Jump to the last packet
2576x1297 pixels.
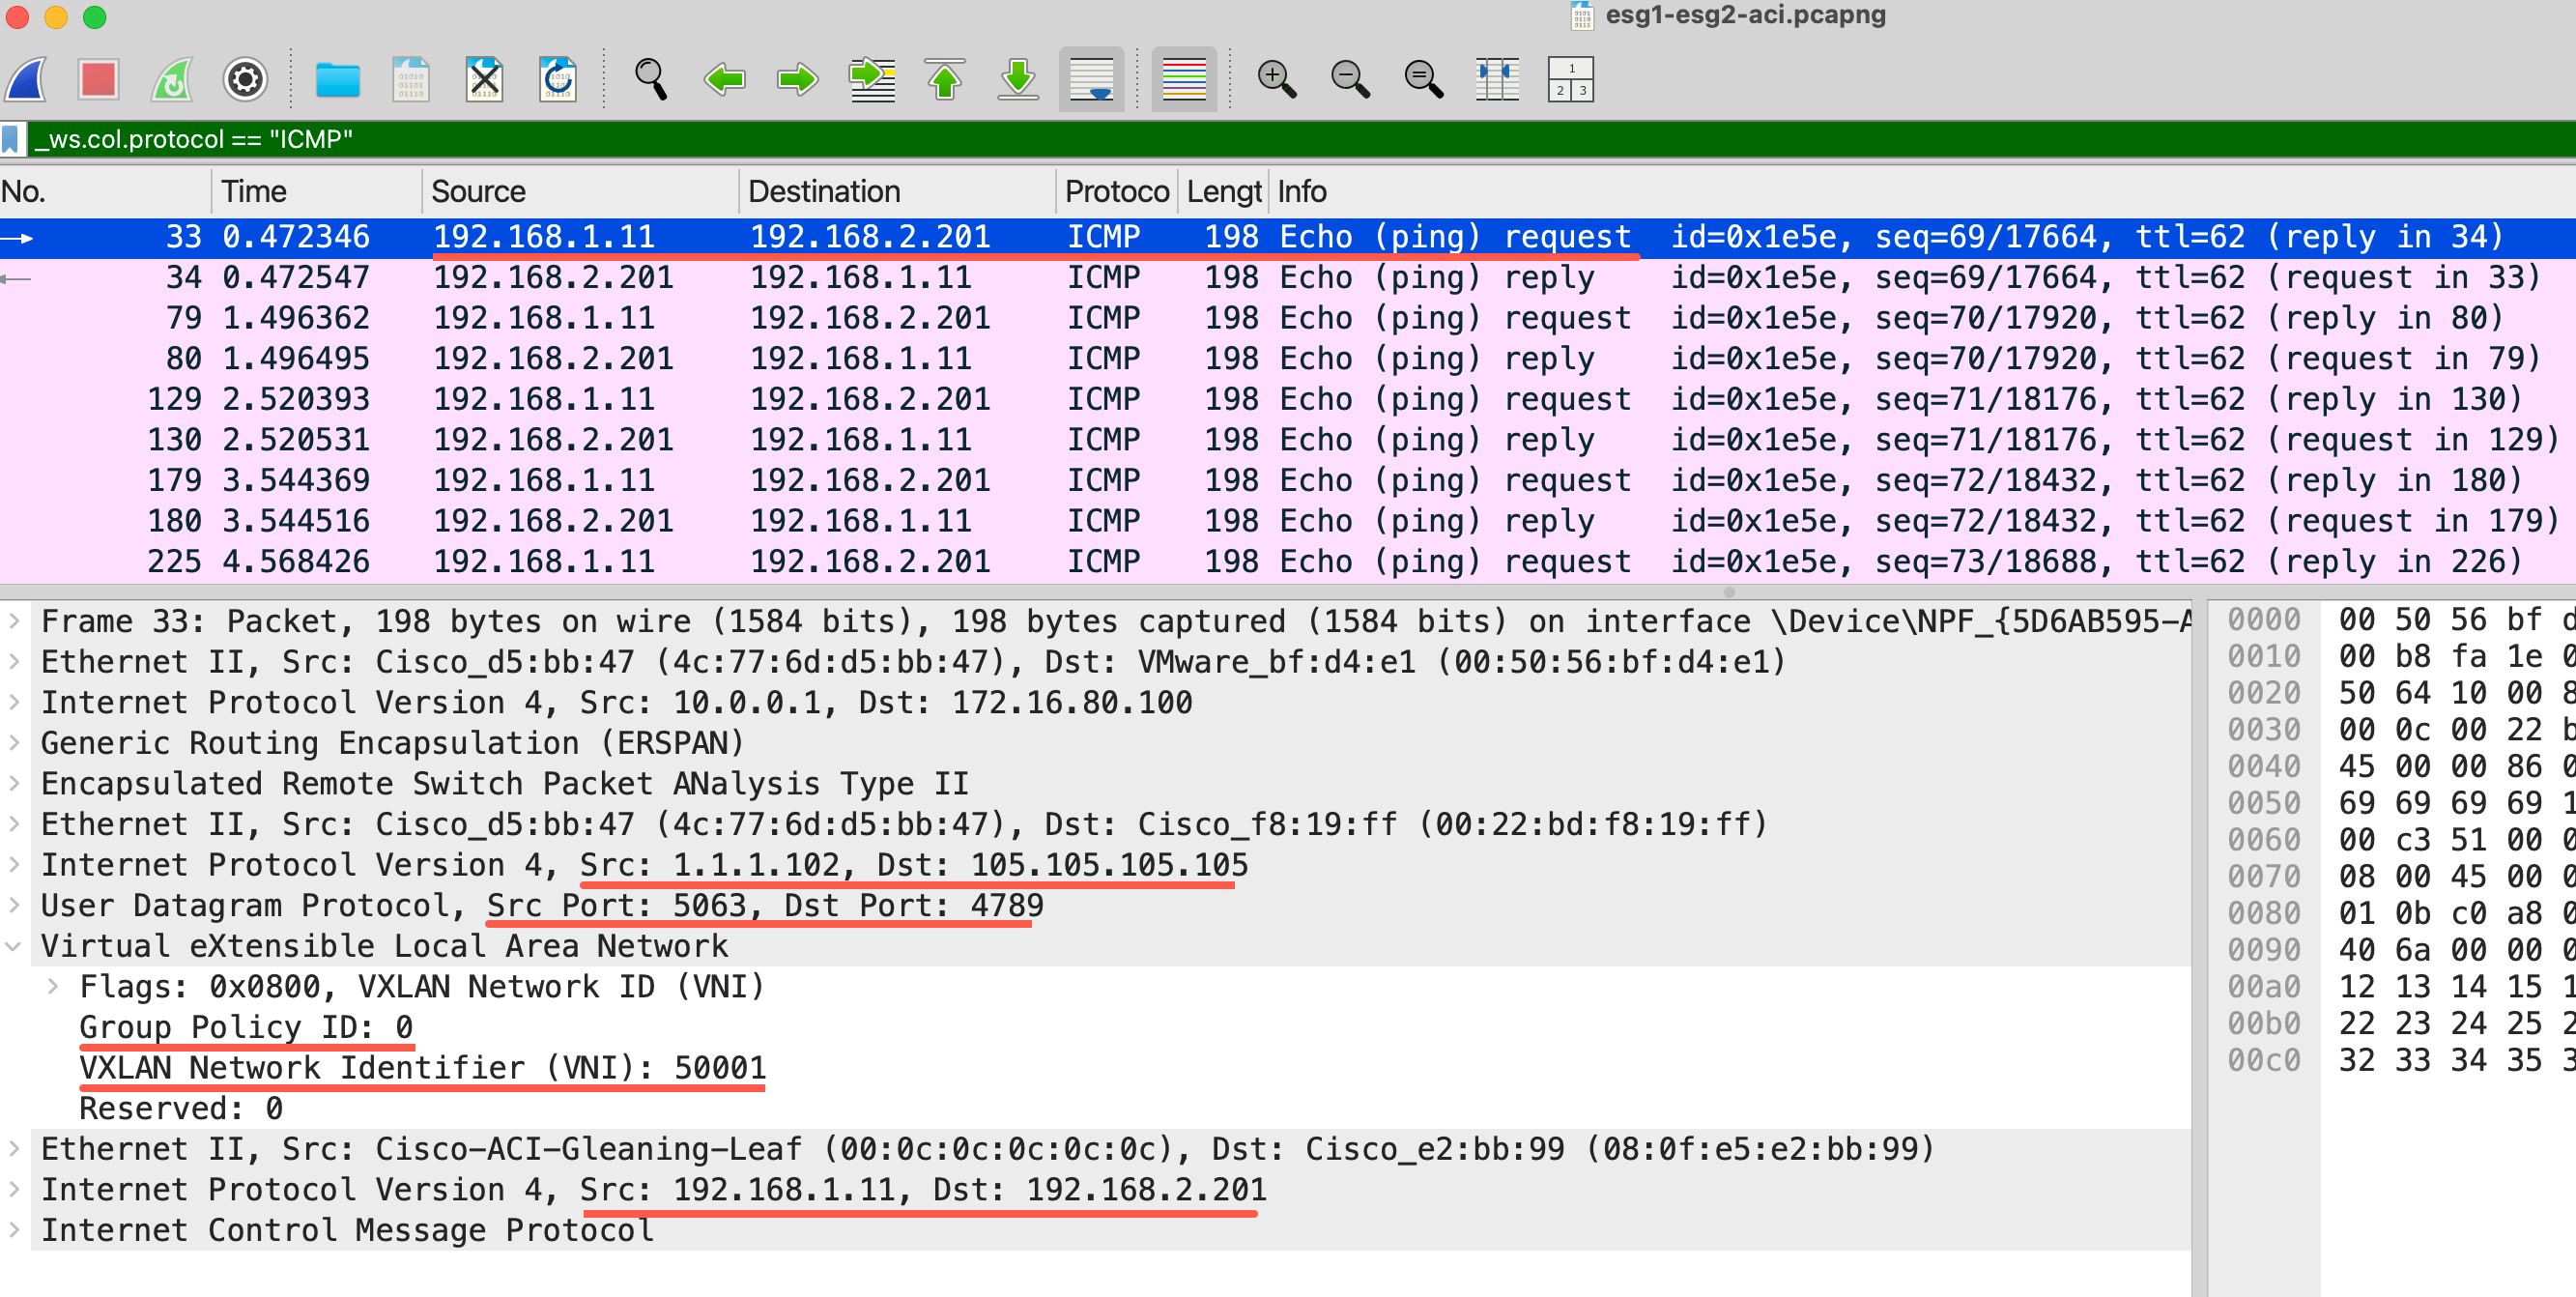(x=1018, y=79)
